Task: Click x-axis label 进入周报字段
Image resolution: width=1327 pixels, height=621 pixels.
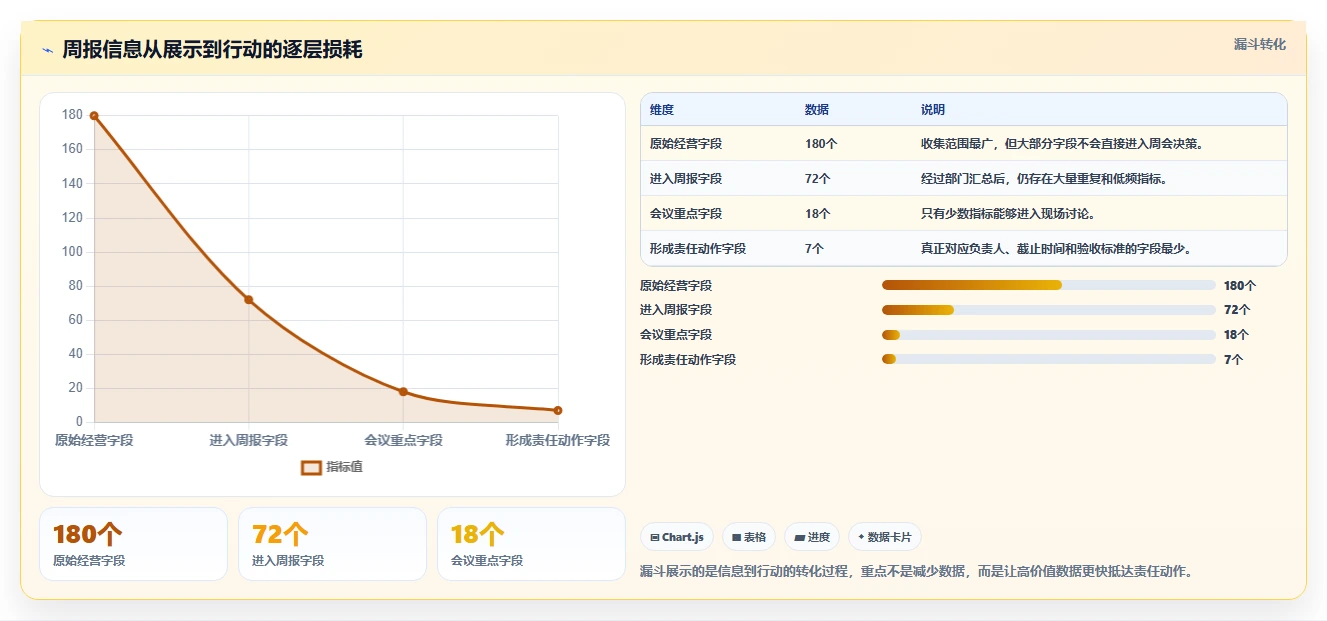Action: pyautogui.click(x=249, y=440)
